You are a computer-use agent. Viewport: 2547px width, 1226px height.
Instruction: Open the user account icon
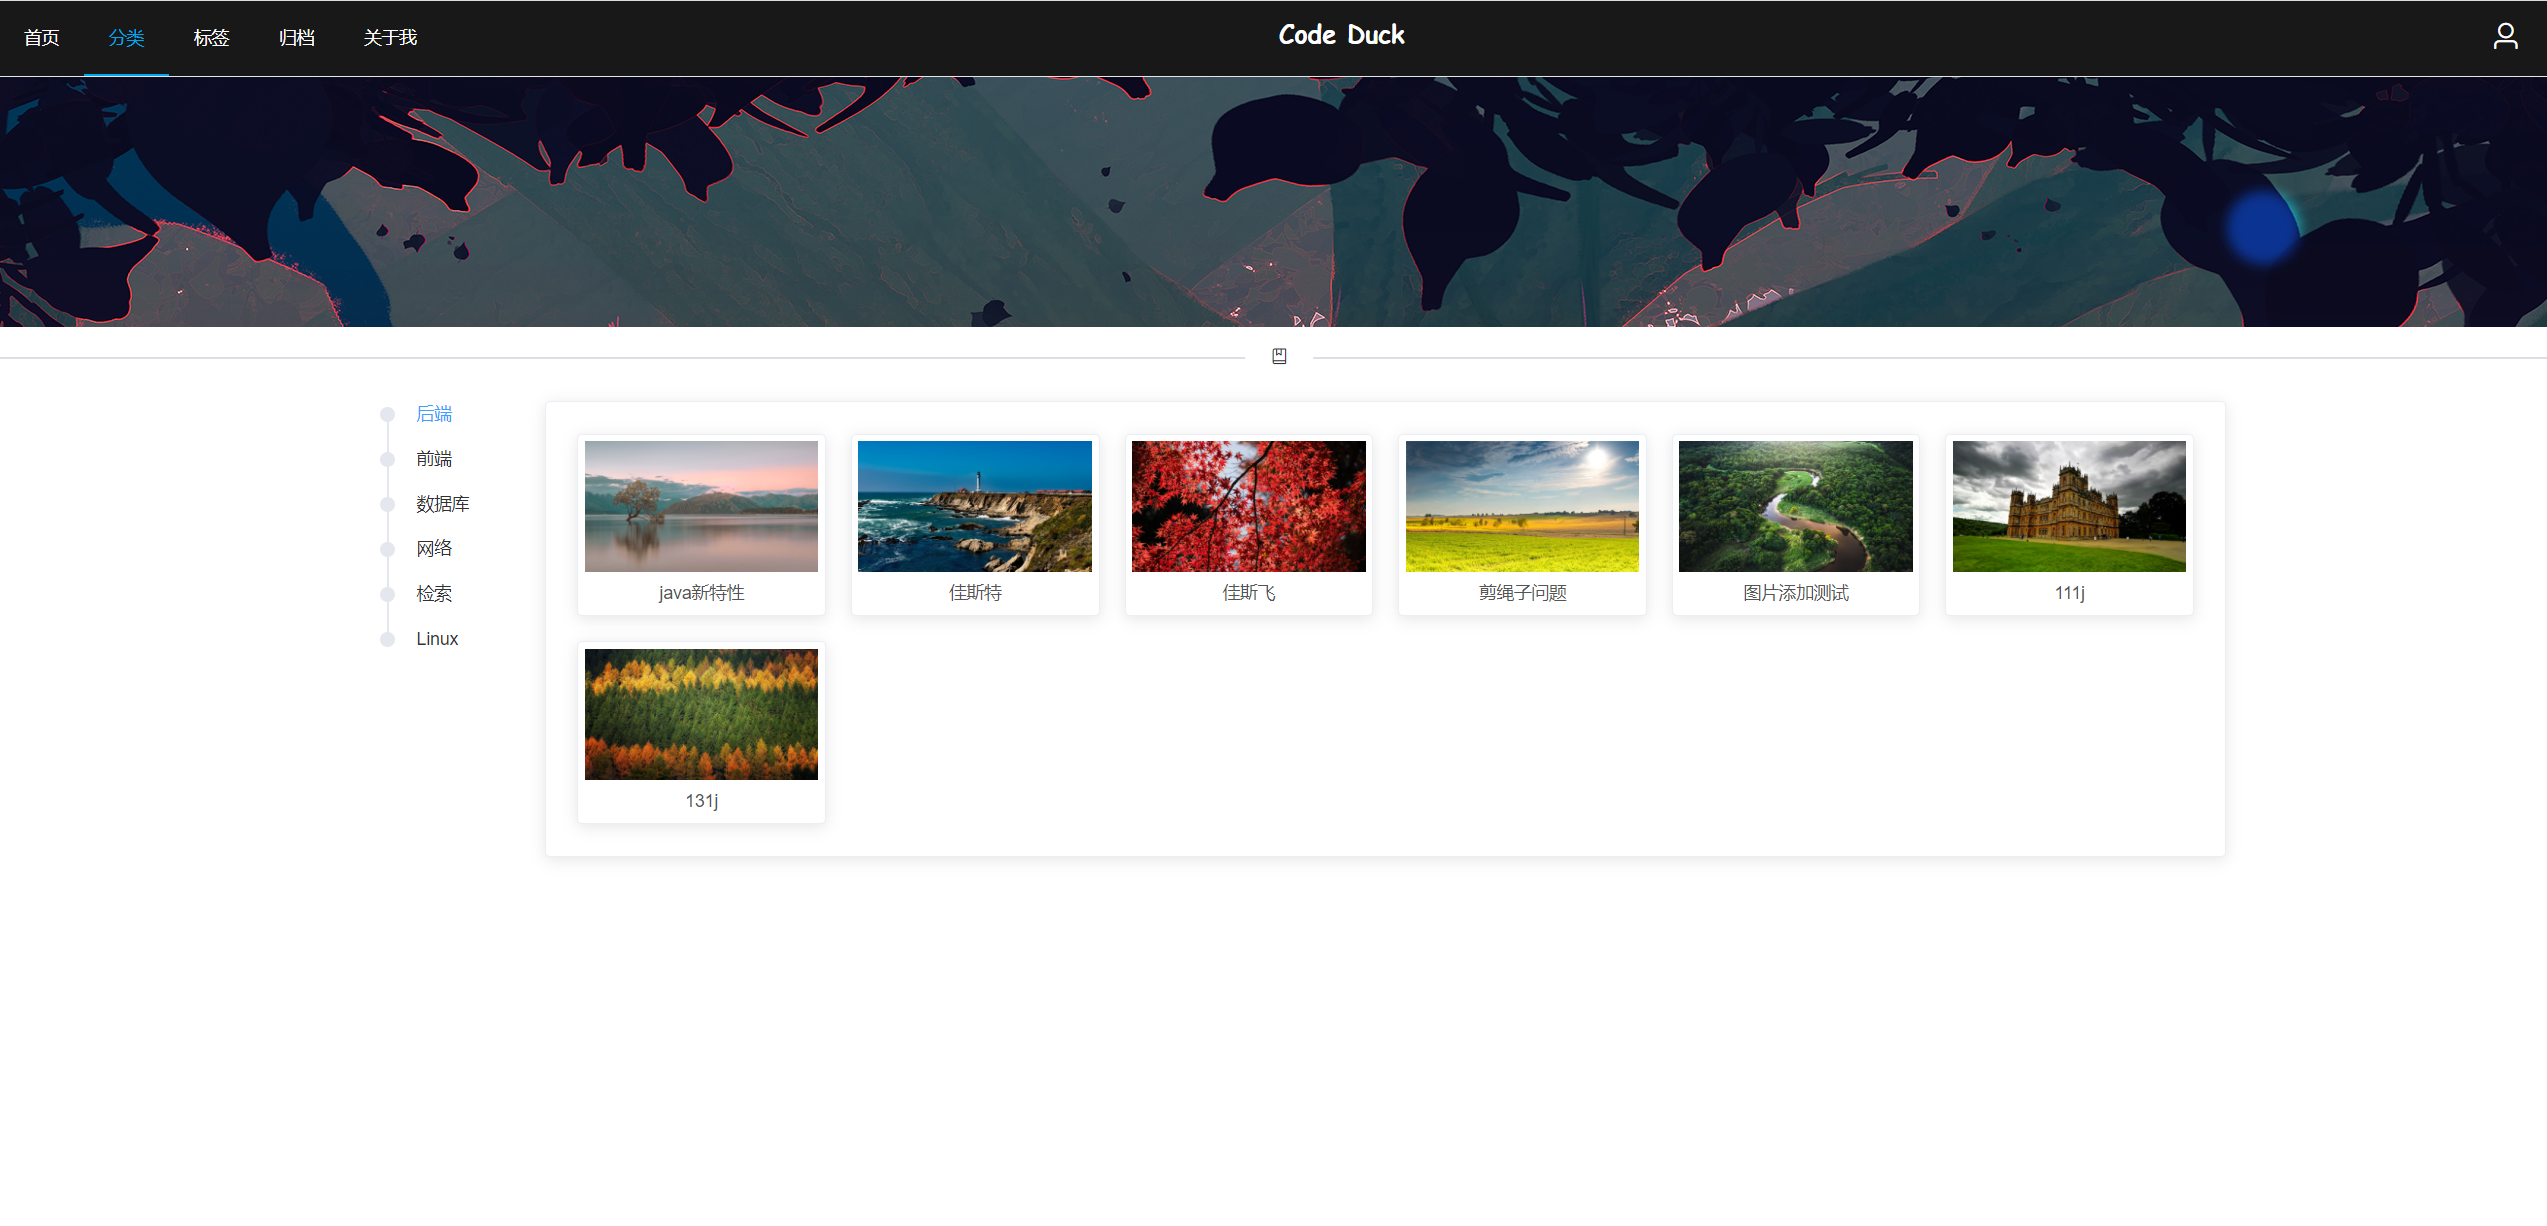click(x=2504, y=37)
